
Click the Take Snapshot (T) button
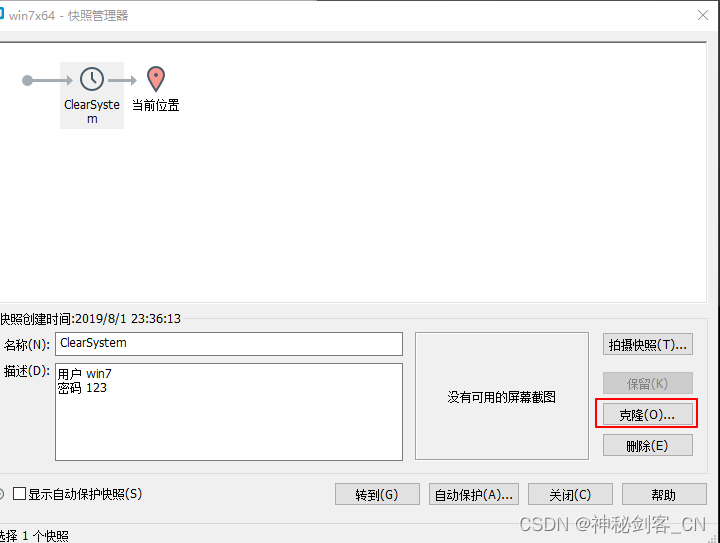[647, 344]
